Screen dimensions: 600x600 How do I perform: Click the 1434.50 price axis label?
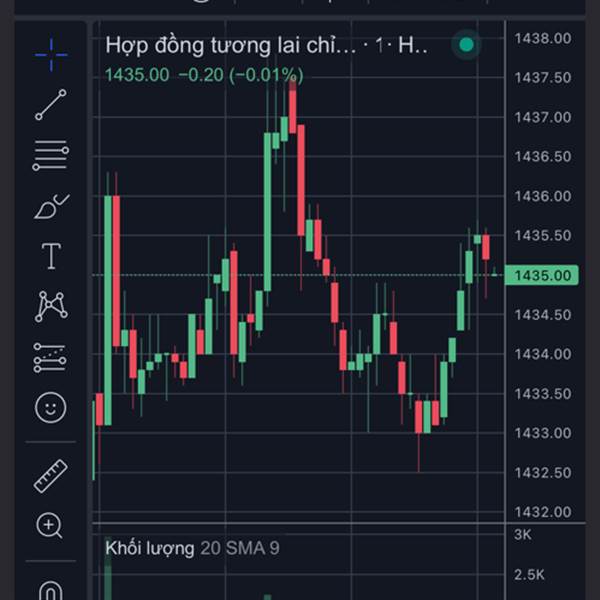[543, 315]
